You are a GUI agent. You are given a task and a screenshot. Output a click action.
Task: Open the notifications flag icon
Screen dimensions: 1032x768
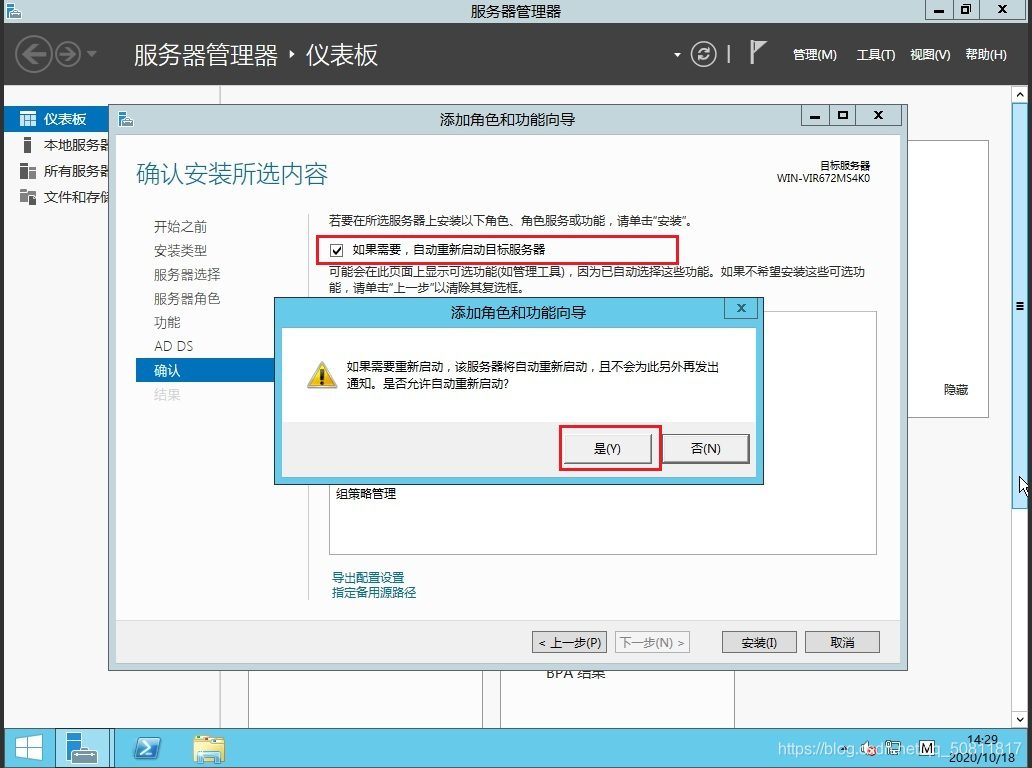click(758, 52)
